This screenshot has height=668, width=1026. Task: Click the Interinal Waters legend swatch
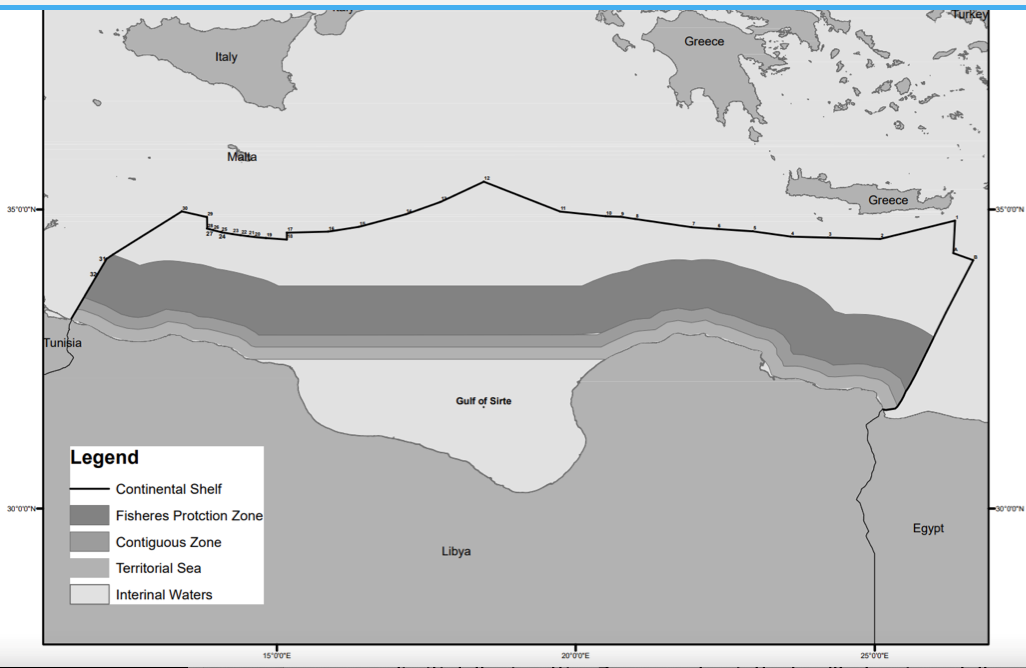click(x=90, y=594)
